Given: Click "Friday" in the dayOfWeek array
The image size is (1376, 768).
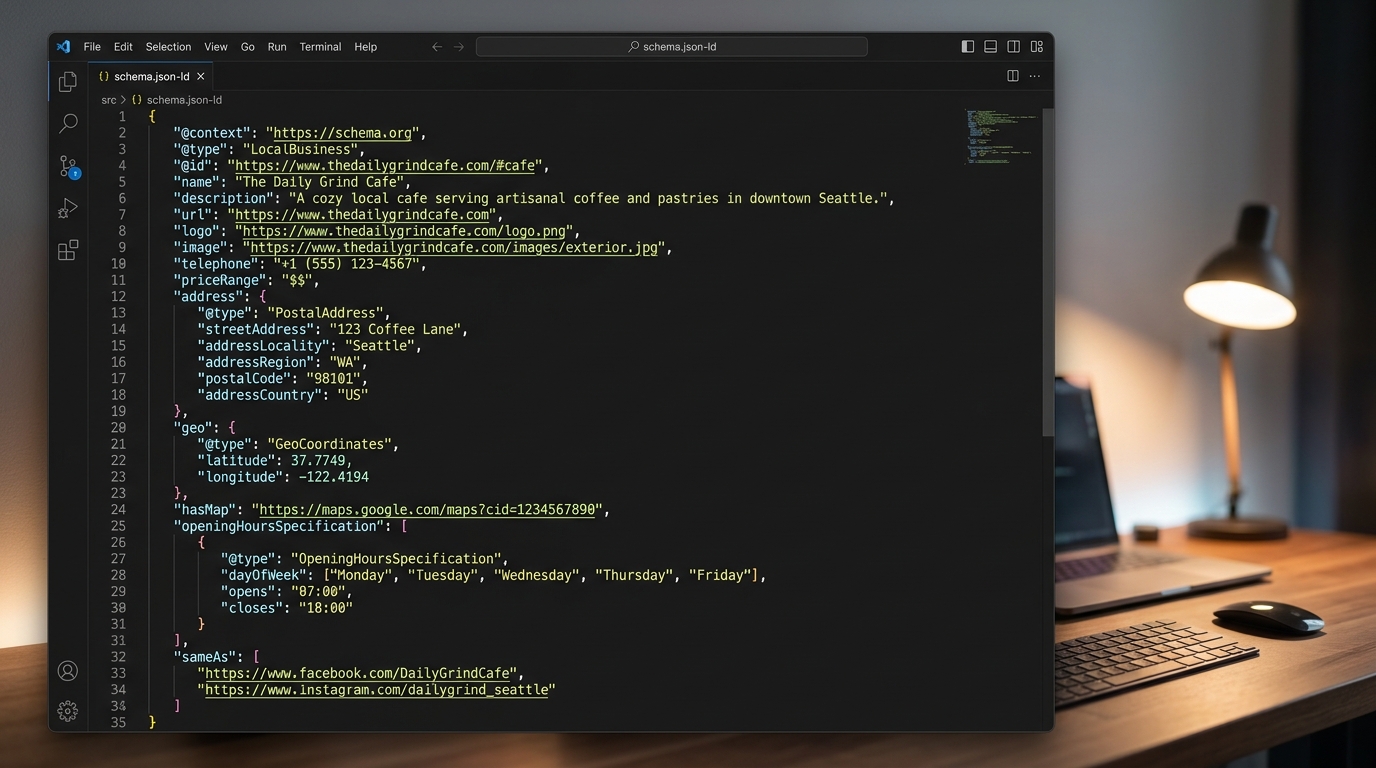Looking at the screenshot, I should click(x=721, y=575).
